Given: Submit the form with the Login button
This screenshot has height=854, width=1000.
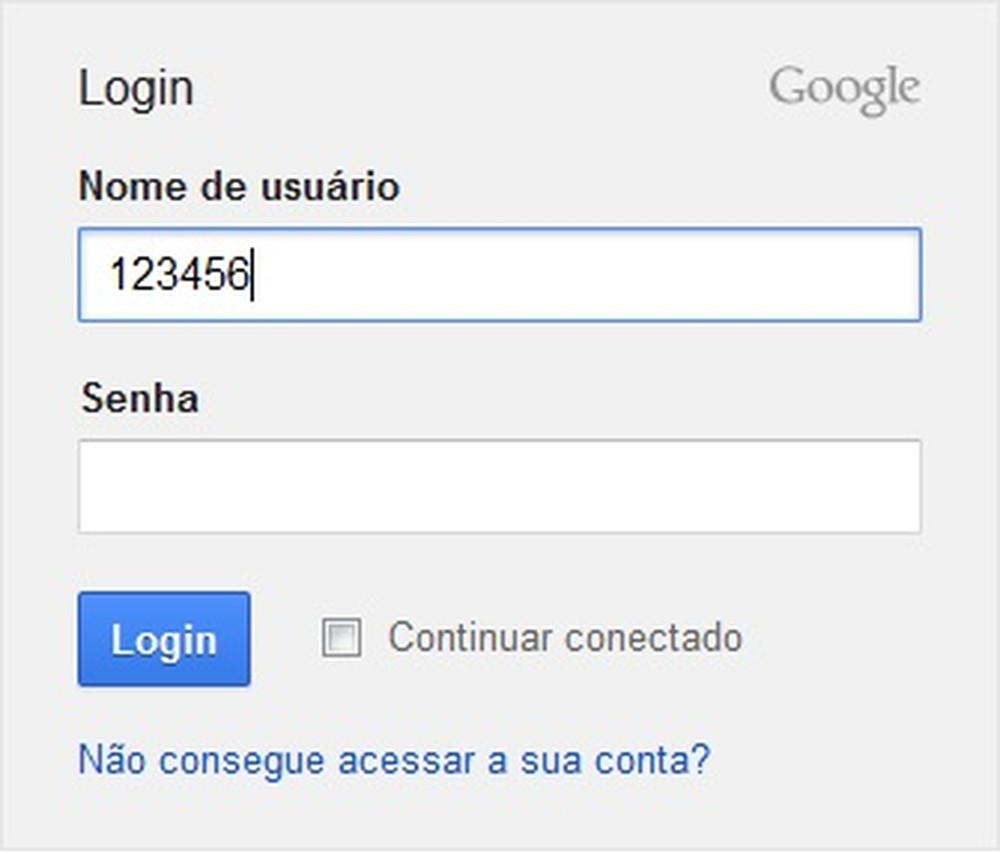Looking at the screenshot, I should [x=164, y=639].
